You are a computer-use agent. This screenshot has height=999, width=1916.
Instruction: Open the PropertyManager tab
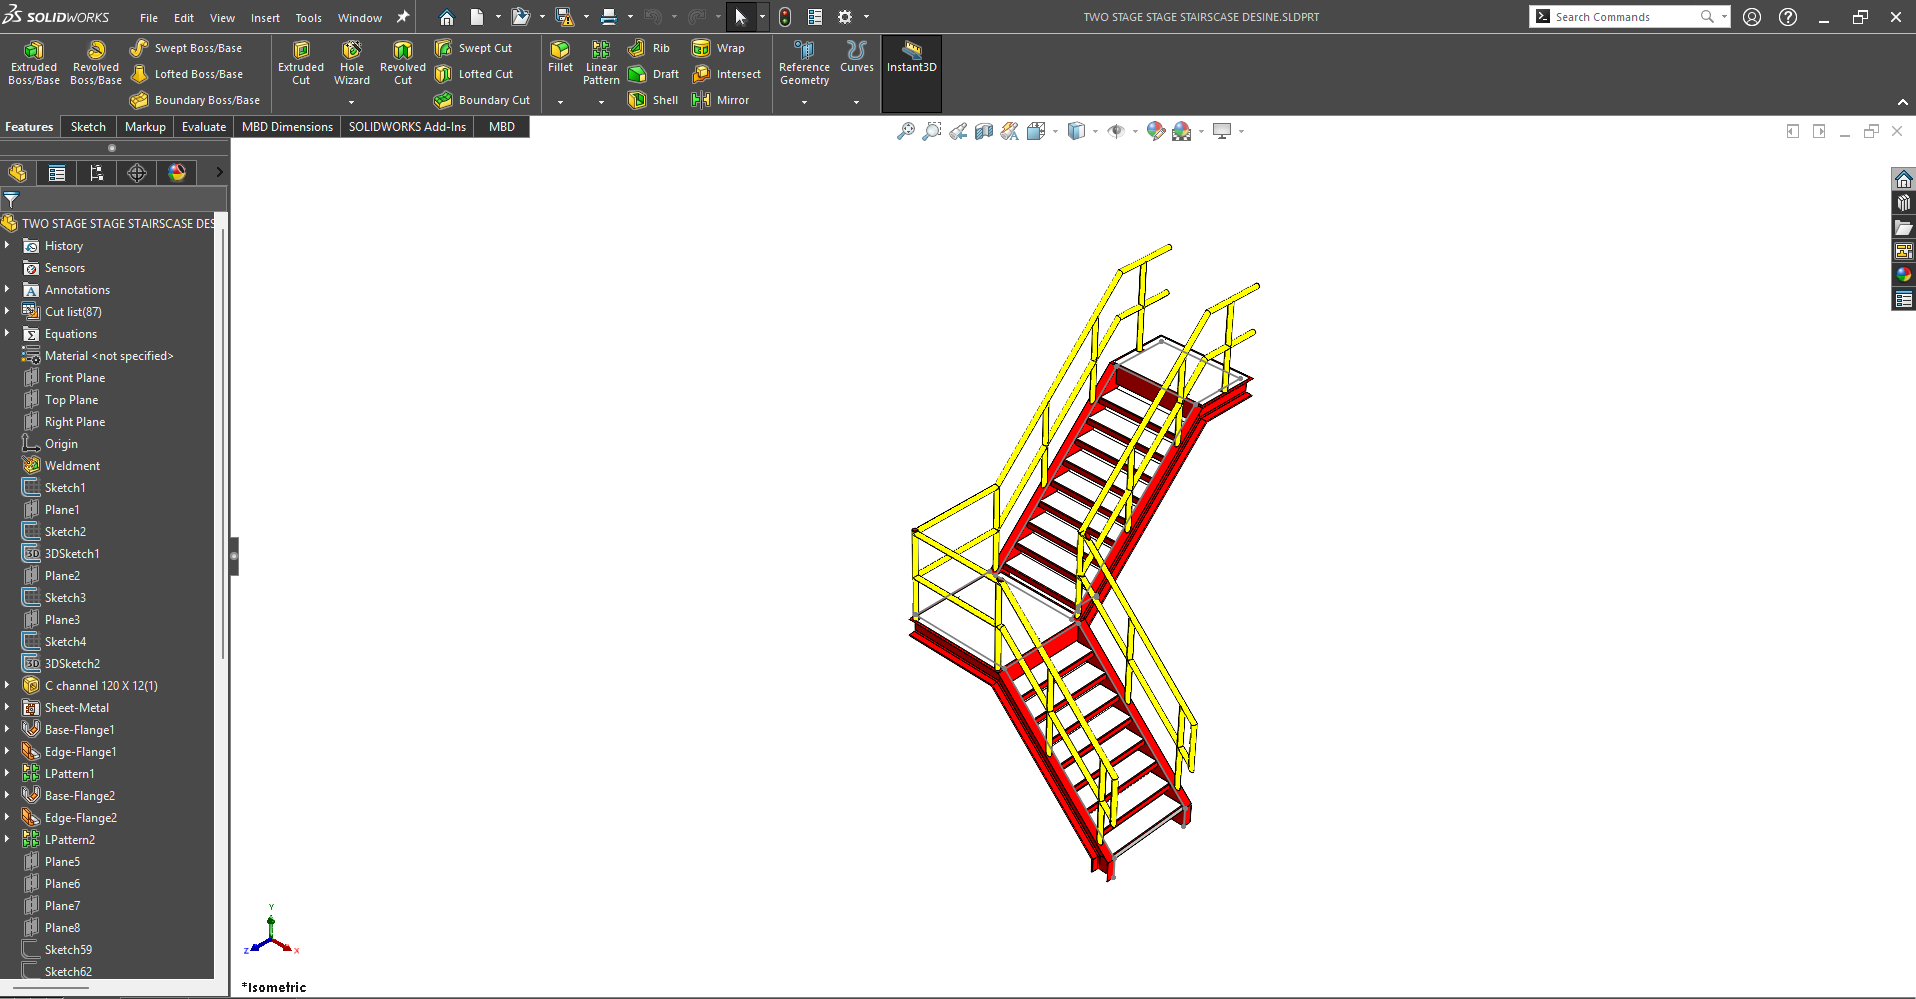(57, 173)
